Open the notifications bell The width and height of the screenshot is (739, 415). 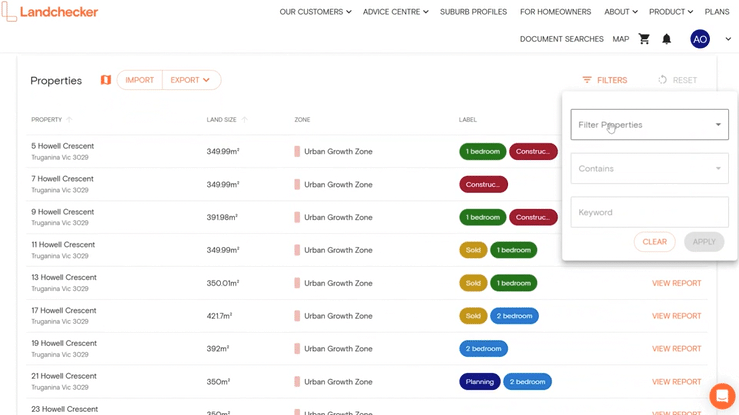[x=666, y=39]
